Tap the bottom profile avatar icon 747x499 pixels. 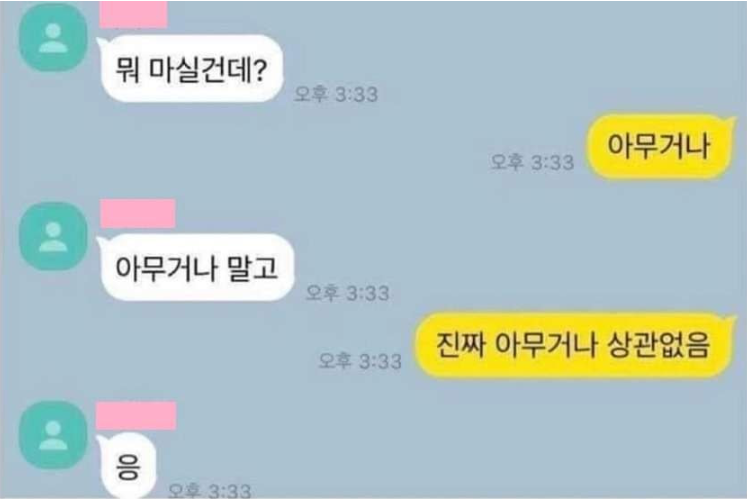click(53, 435)
